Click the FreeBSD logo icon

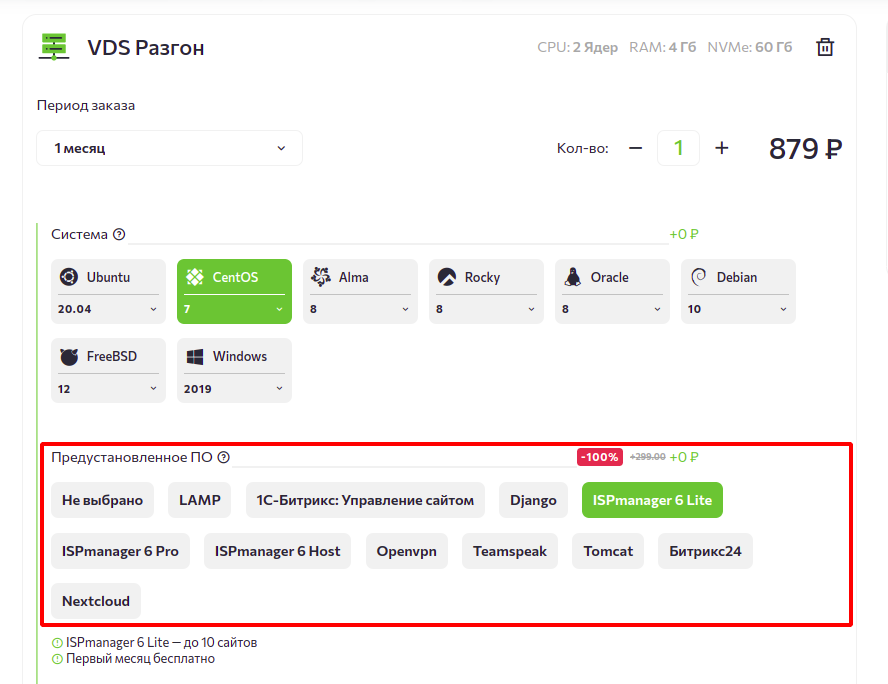(69, 357)
